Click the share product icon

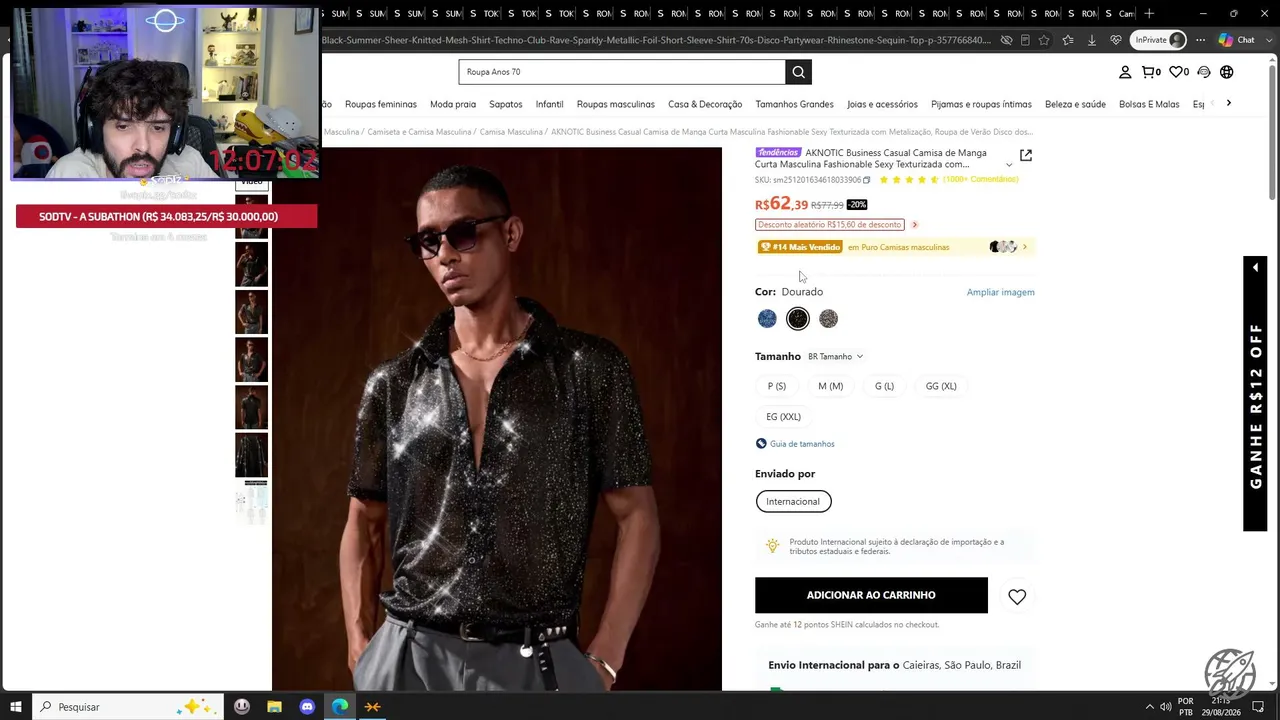(x=1026, y=156)
